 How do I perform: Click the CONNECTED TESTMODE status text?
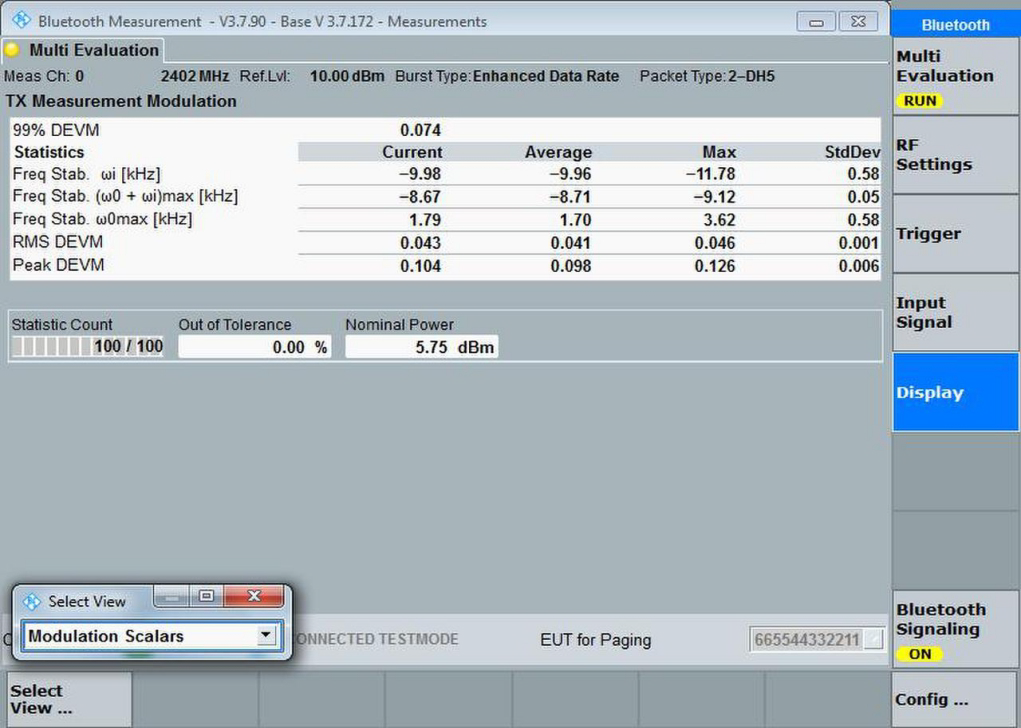point(376,639)
